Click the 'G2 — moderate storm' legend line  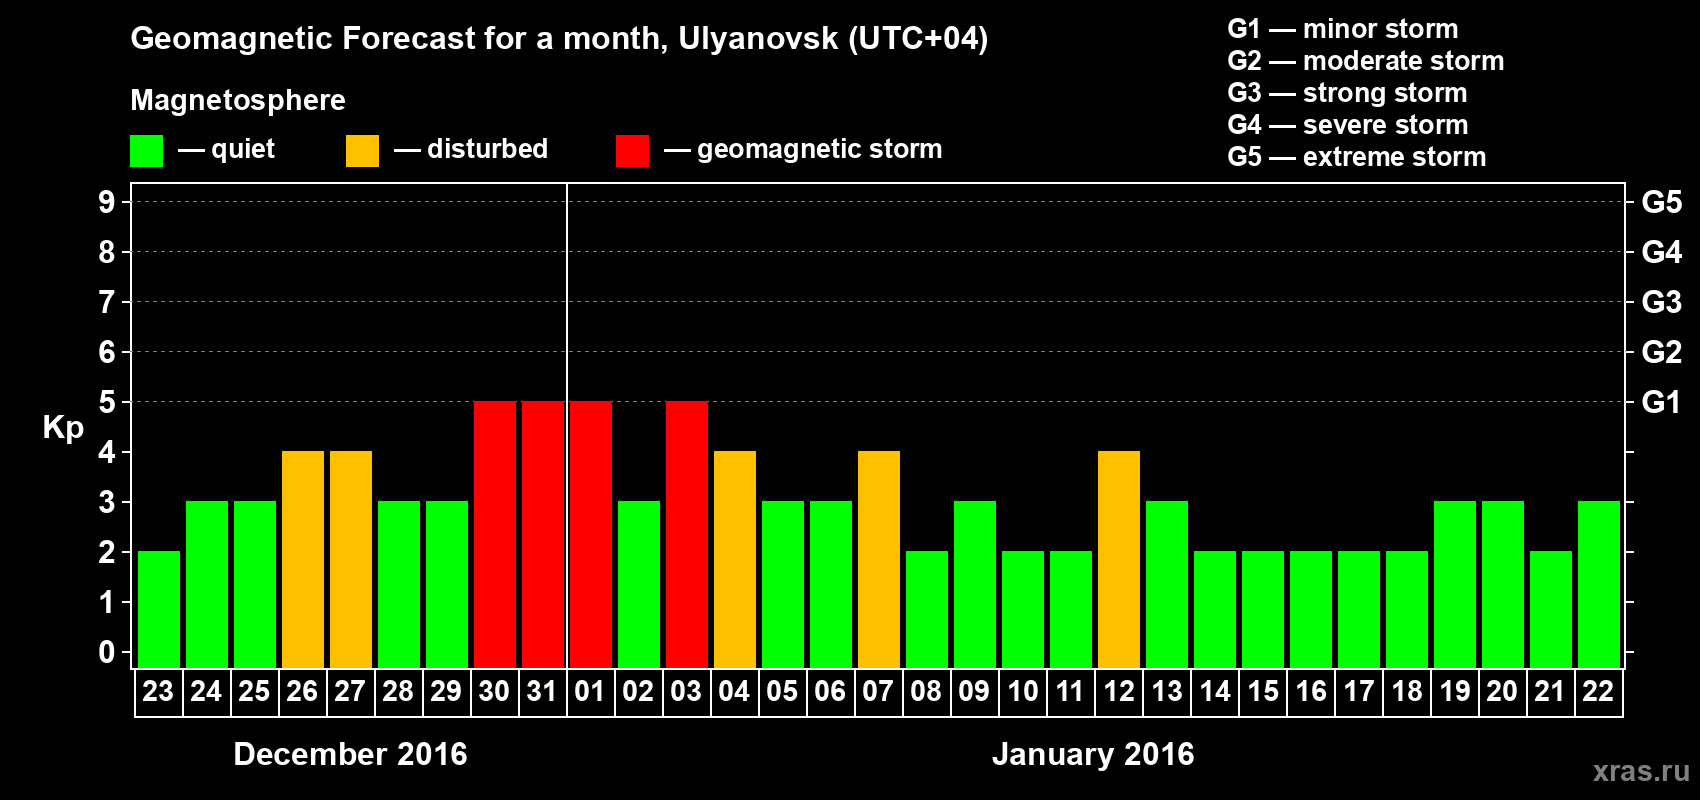1366,61
